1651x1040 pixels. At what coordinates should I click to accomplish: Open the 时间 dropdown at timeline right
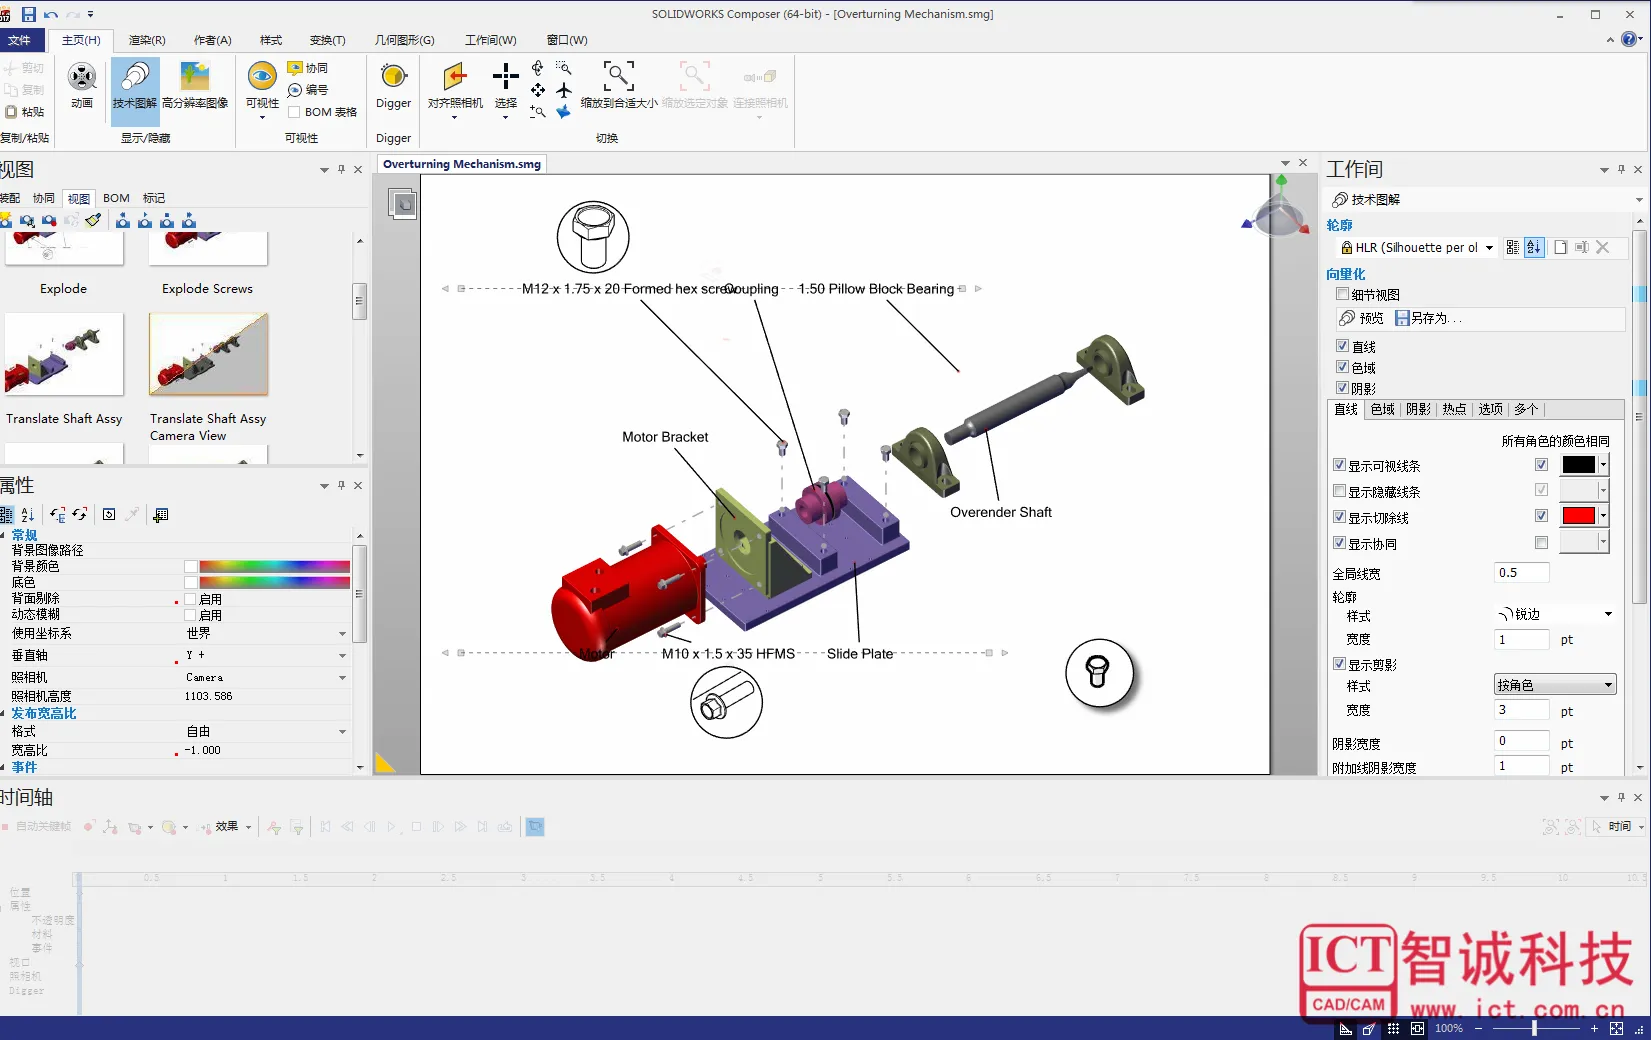click(x=1618, y=827)
